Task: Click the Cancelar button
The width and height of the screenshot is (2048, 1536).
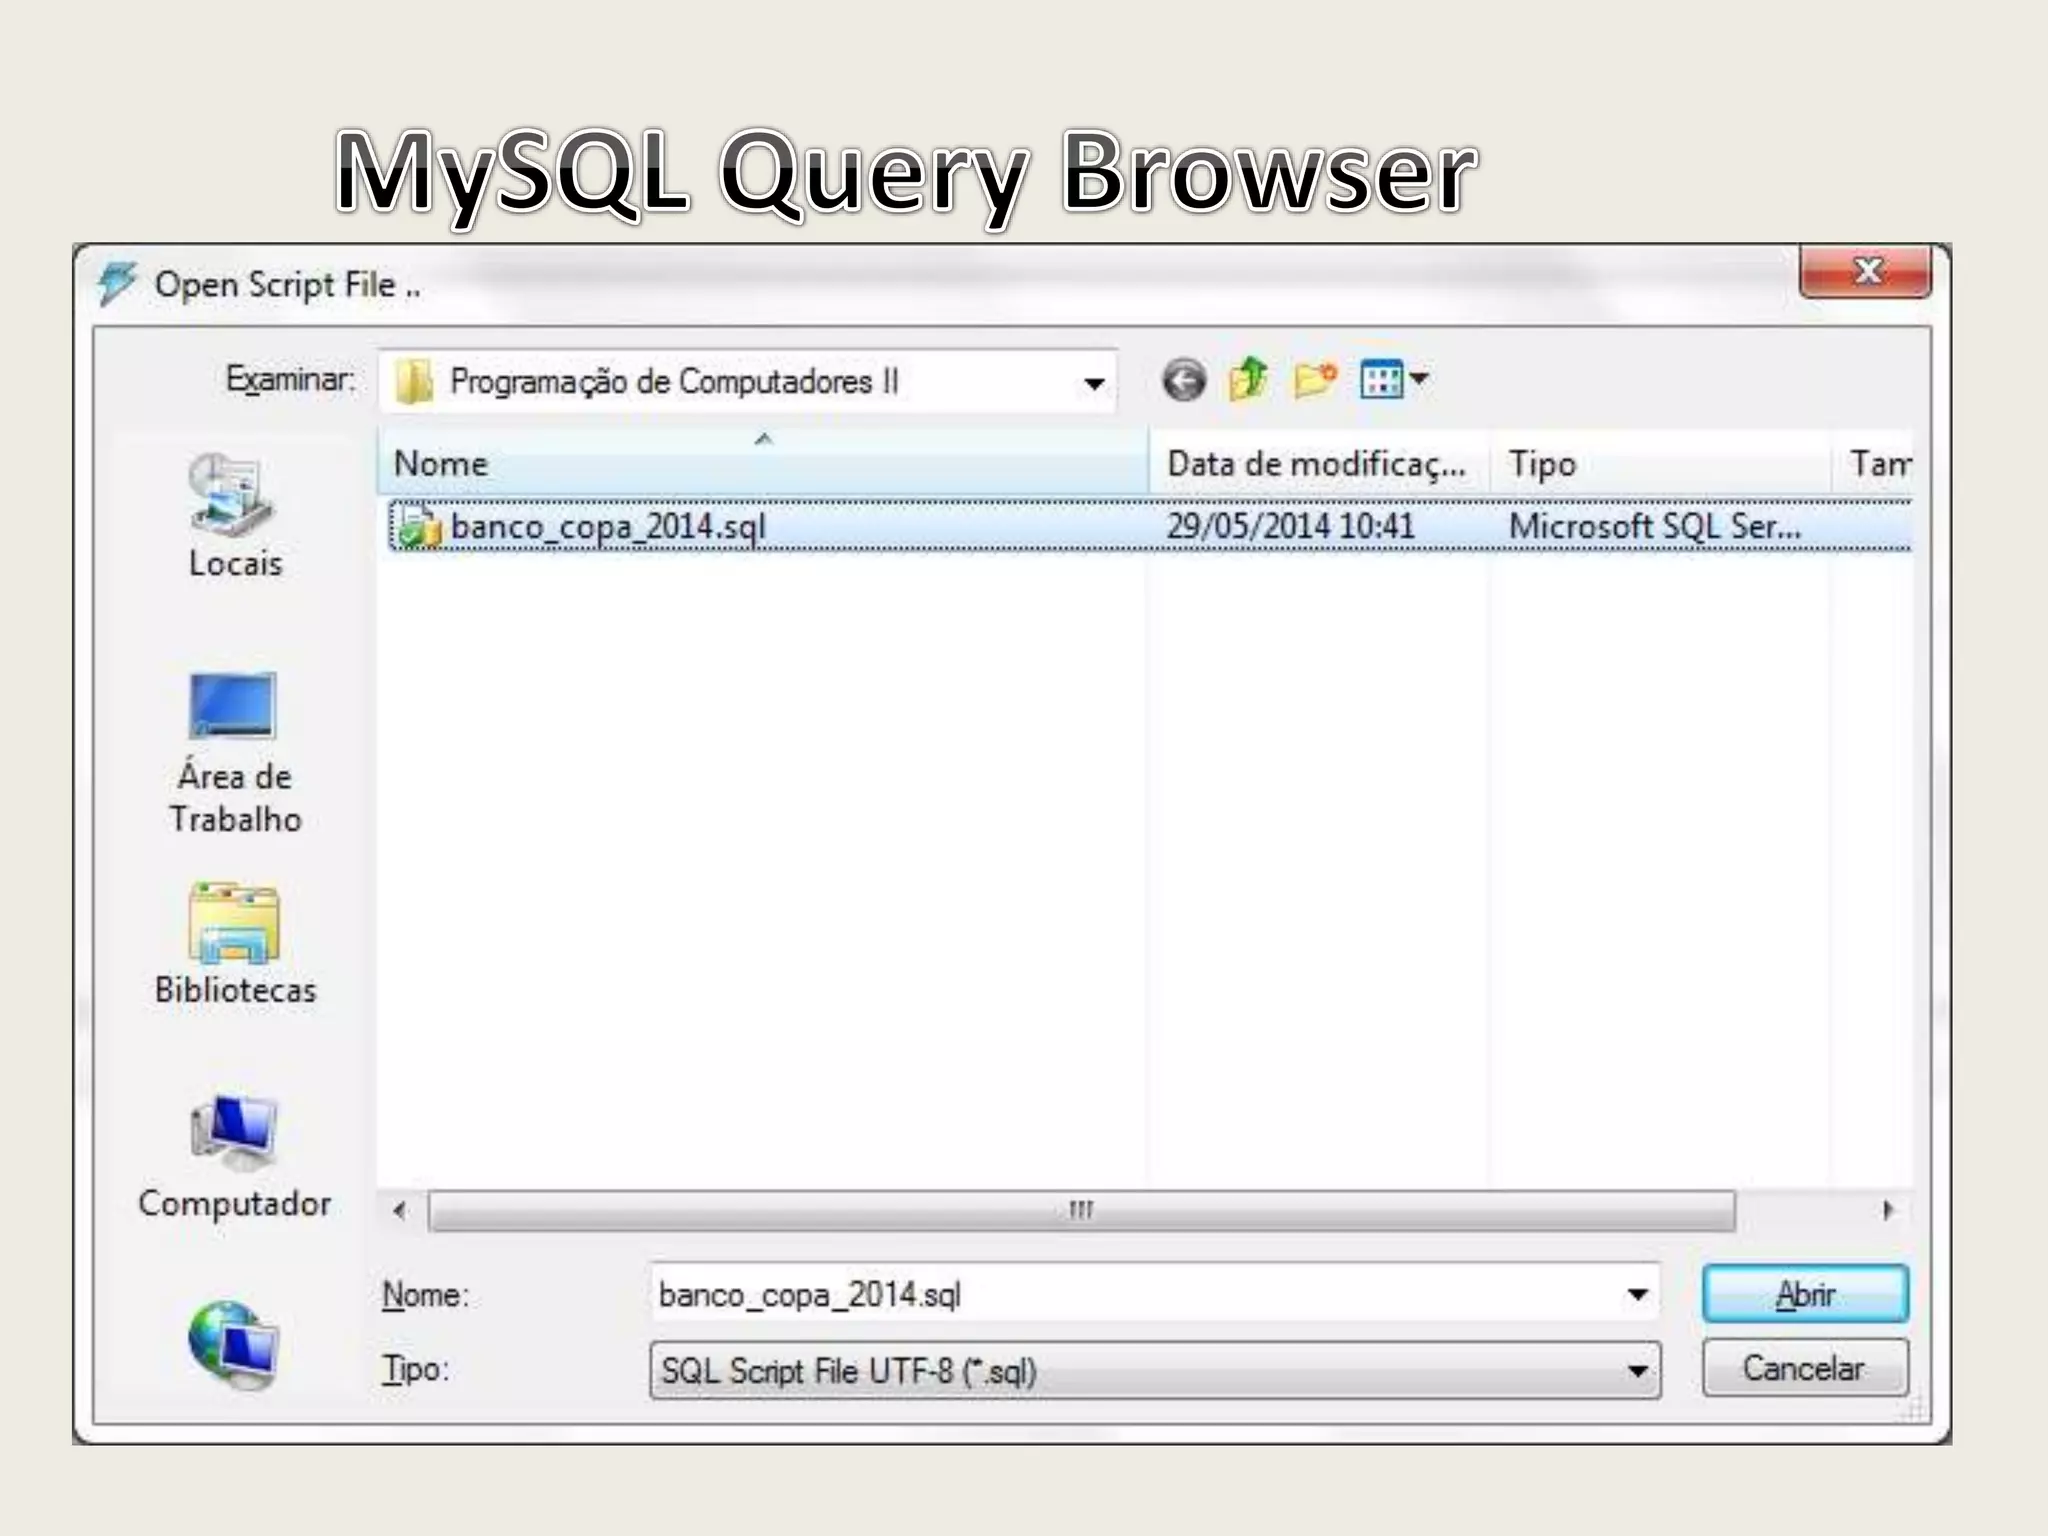Action: [x=1805, y=1368]
